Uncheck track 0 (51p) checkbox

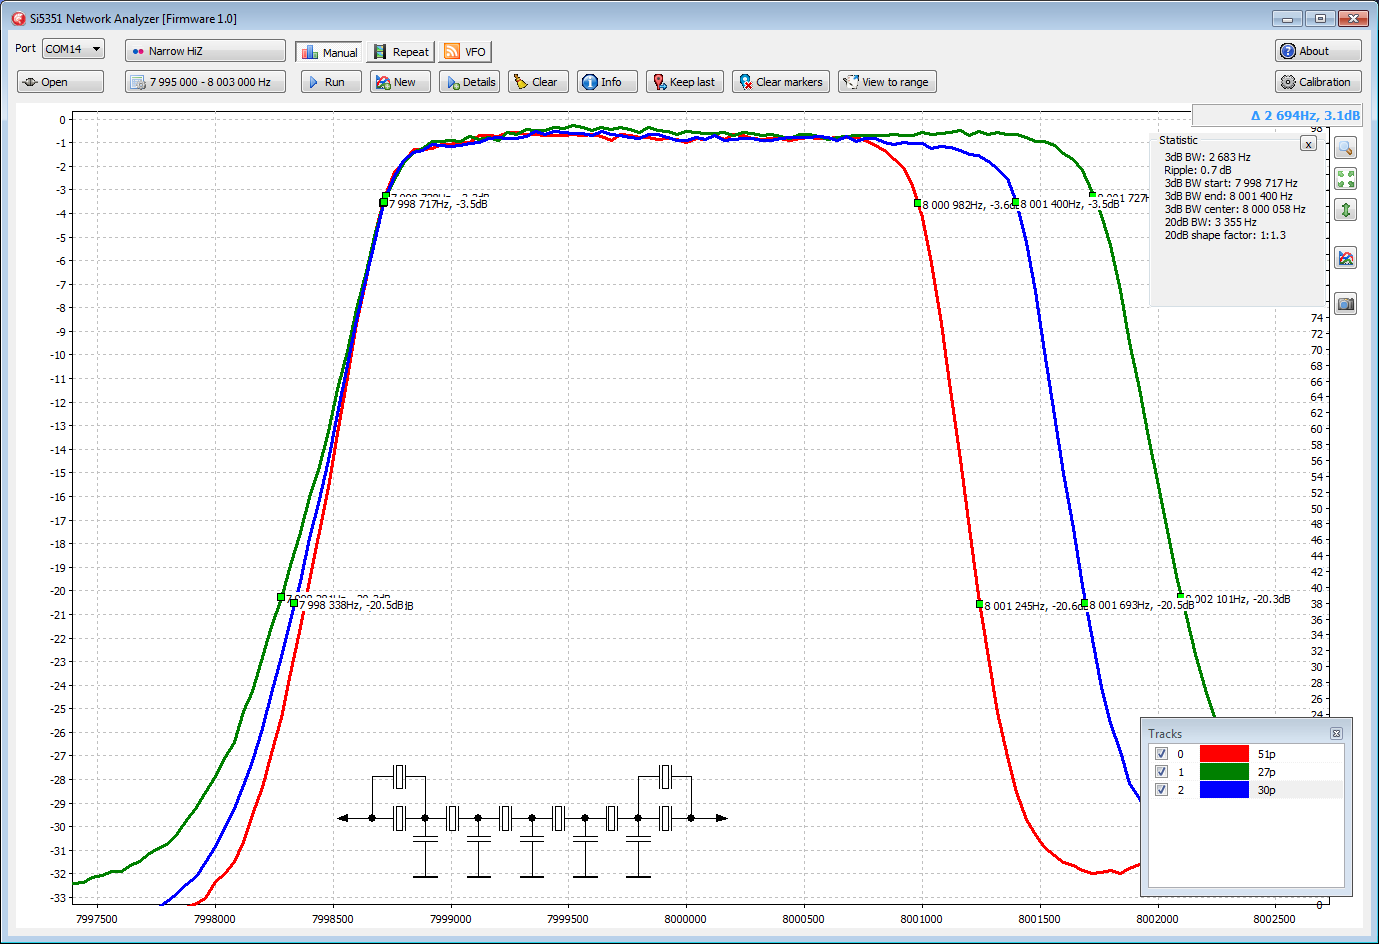coord(1161,754)
